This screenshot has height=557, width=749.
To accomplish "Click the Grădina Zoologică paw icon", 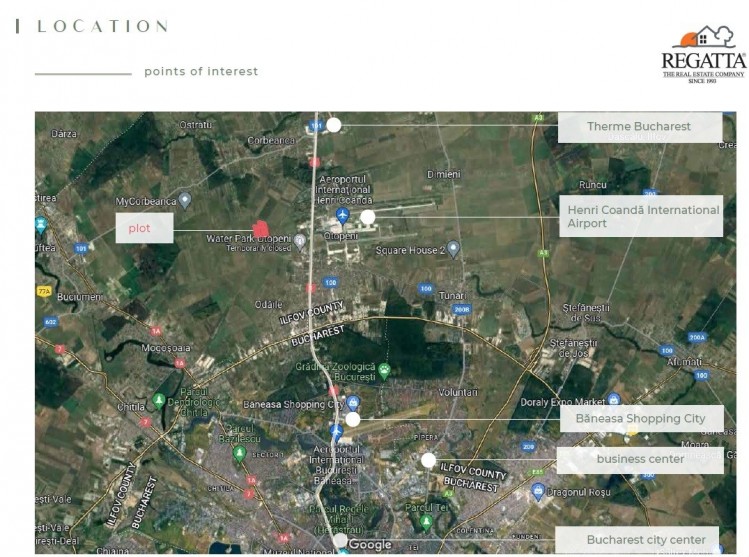I will (x=384, y=370).
